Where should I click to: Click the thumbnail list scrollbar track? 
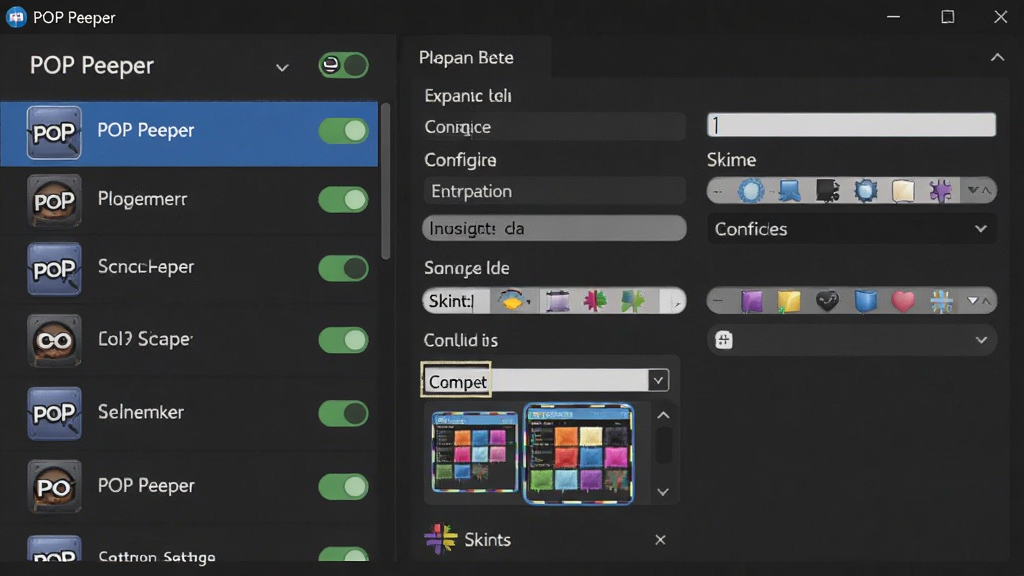tap(663, 445)
